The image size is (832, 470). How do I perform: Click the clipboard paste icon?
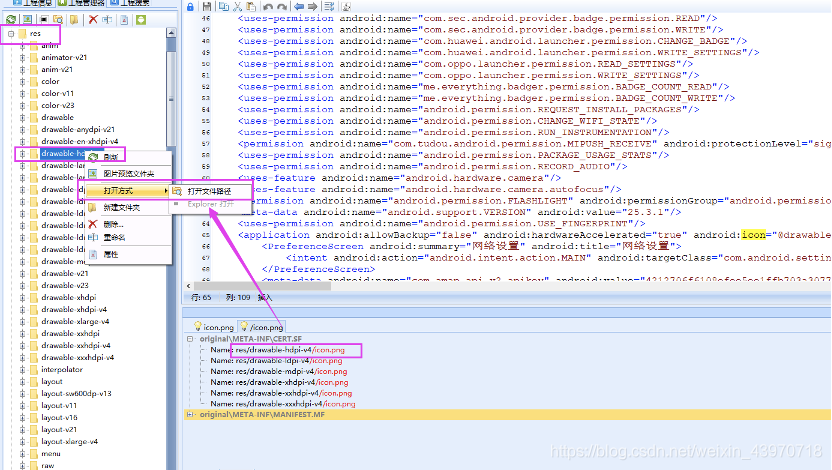(x=251, y=6)
